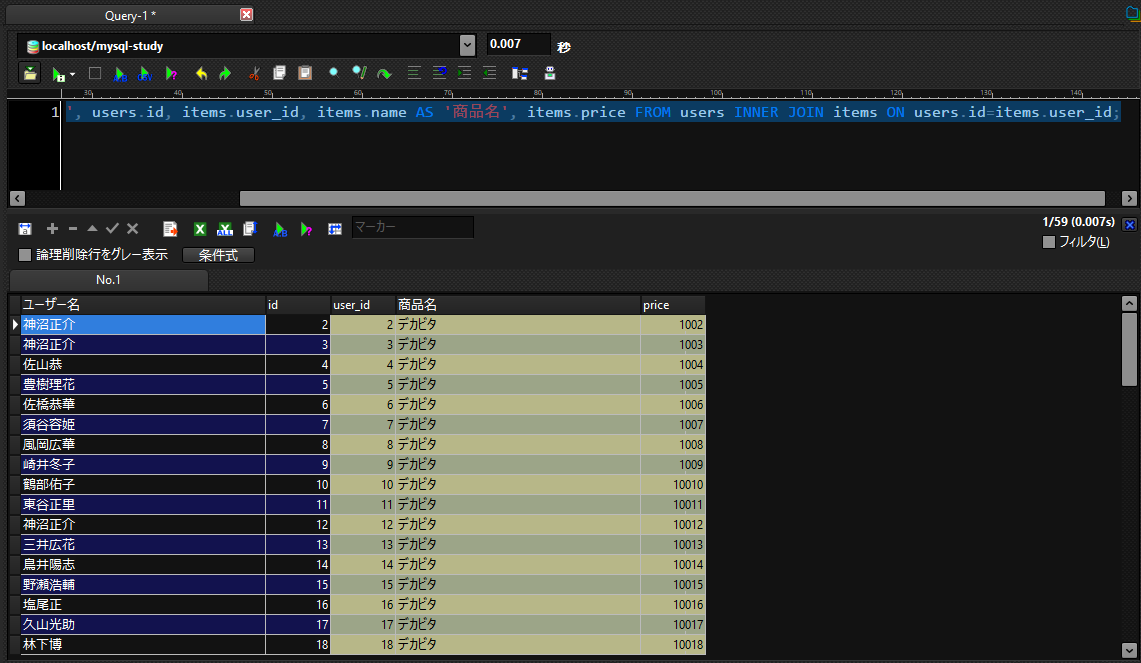This screenshot has height=663, width=1141.
Task: Click the 0.007 seconds elapsed time field
Action: 518,44
